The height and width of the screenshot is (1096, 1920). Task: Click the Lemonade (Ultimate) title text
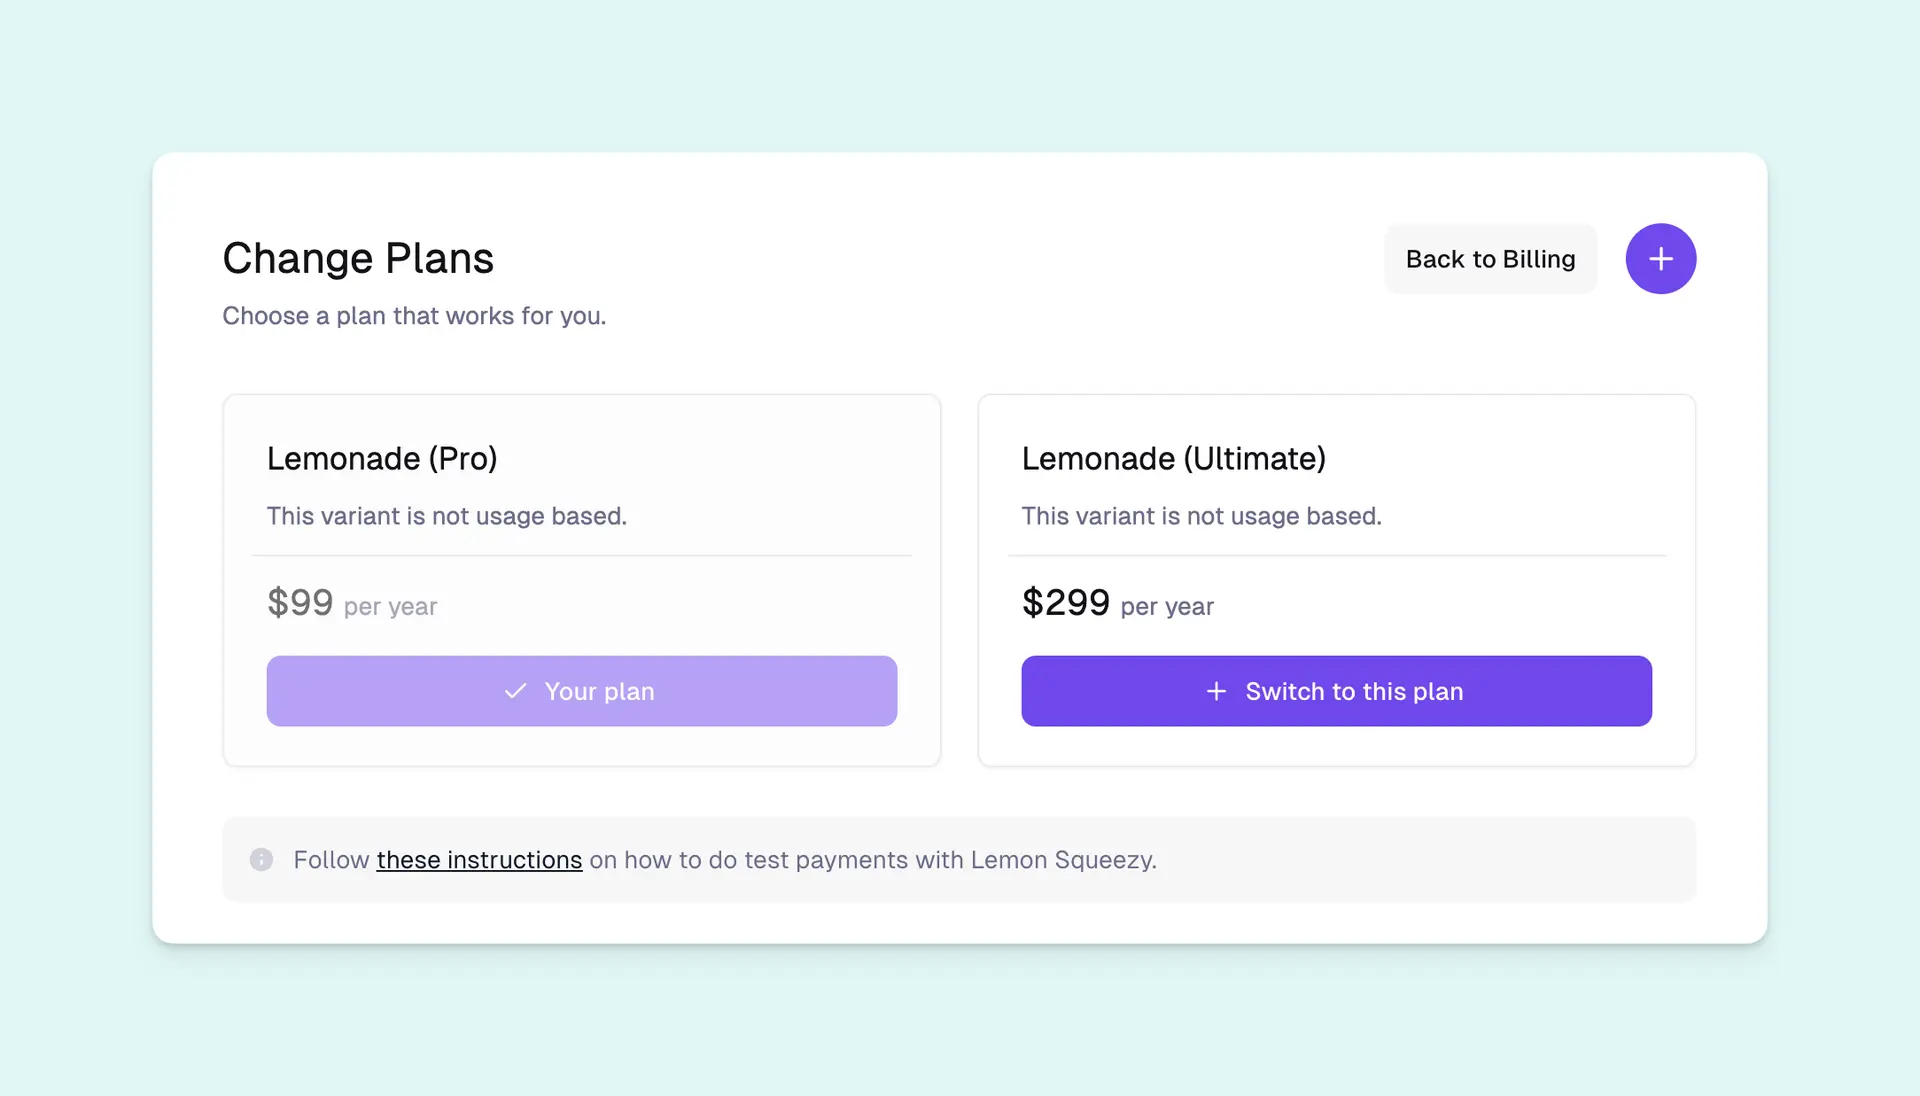point(1173,458)
